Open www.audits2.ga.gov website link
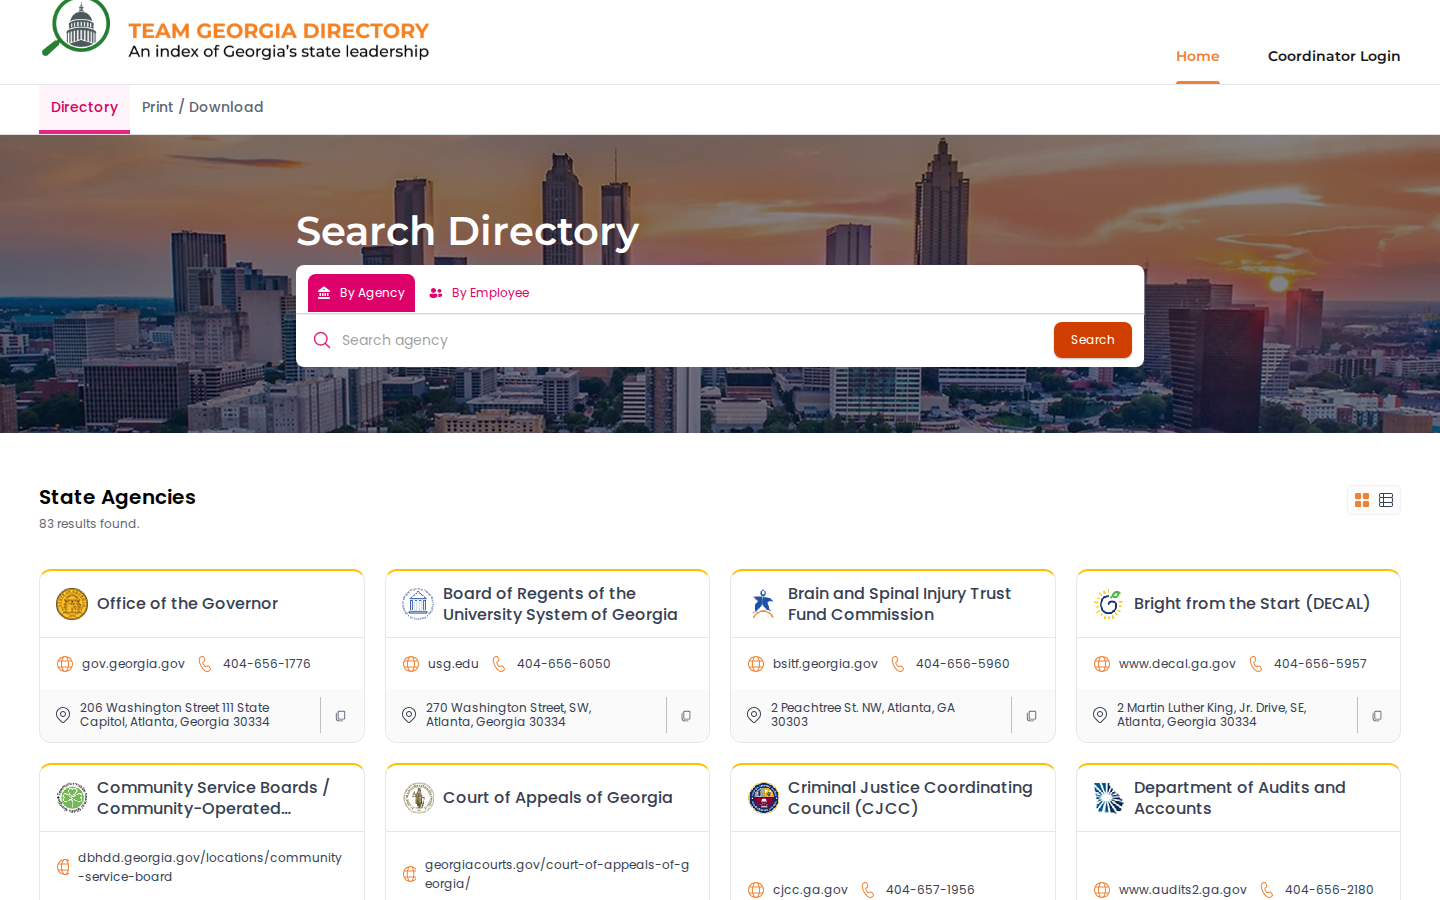This screenshot has width=1440, height=900. (x=1183, y=890)
